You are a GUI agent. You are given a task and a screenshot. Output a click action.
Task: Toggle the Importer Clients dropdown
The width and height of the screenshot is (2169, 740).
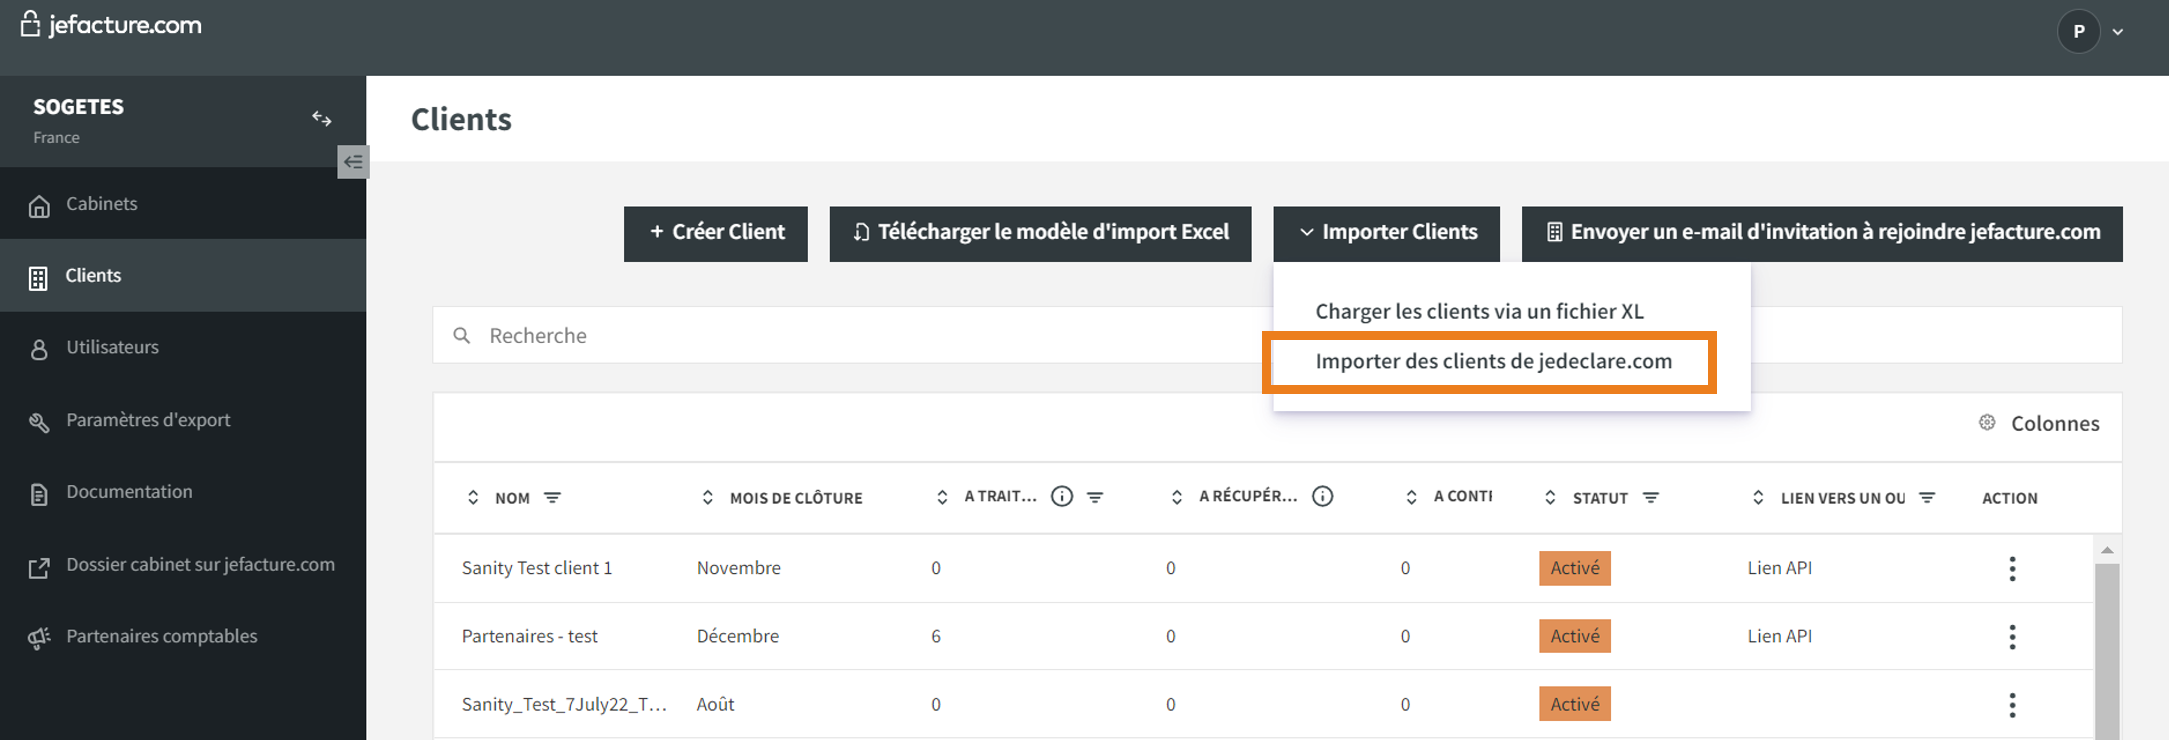1386,233
